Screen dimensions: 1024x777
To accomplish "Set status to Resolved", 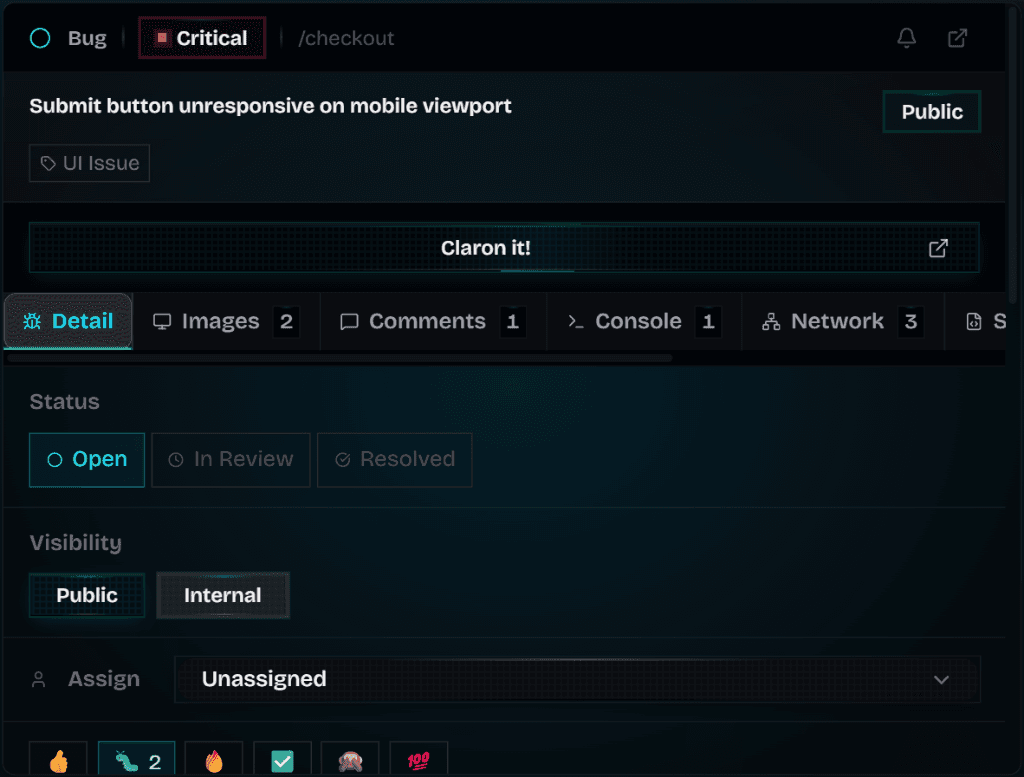I will point(394,460).
